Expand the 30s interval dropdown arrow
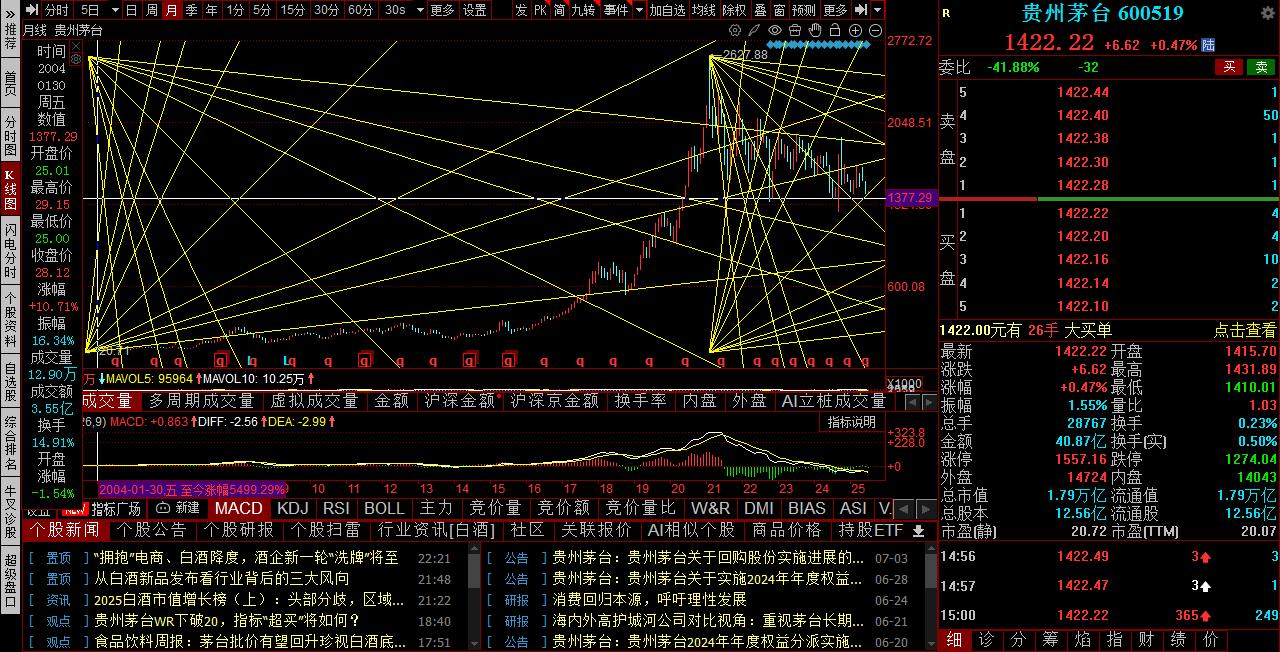The width and height of the screenshot is (1280, 652). (418, 10)
